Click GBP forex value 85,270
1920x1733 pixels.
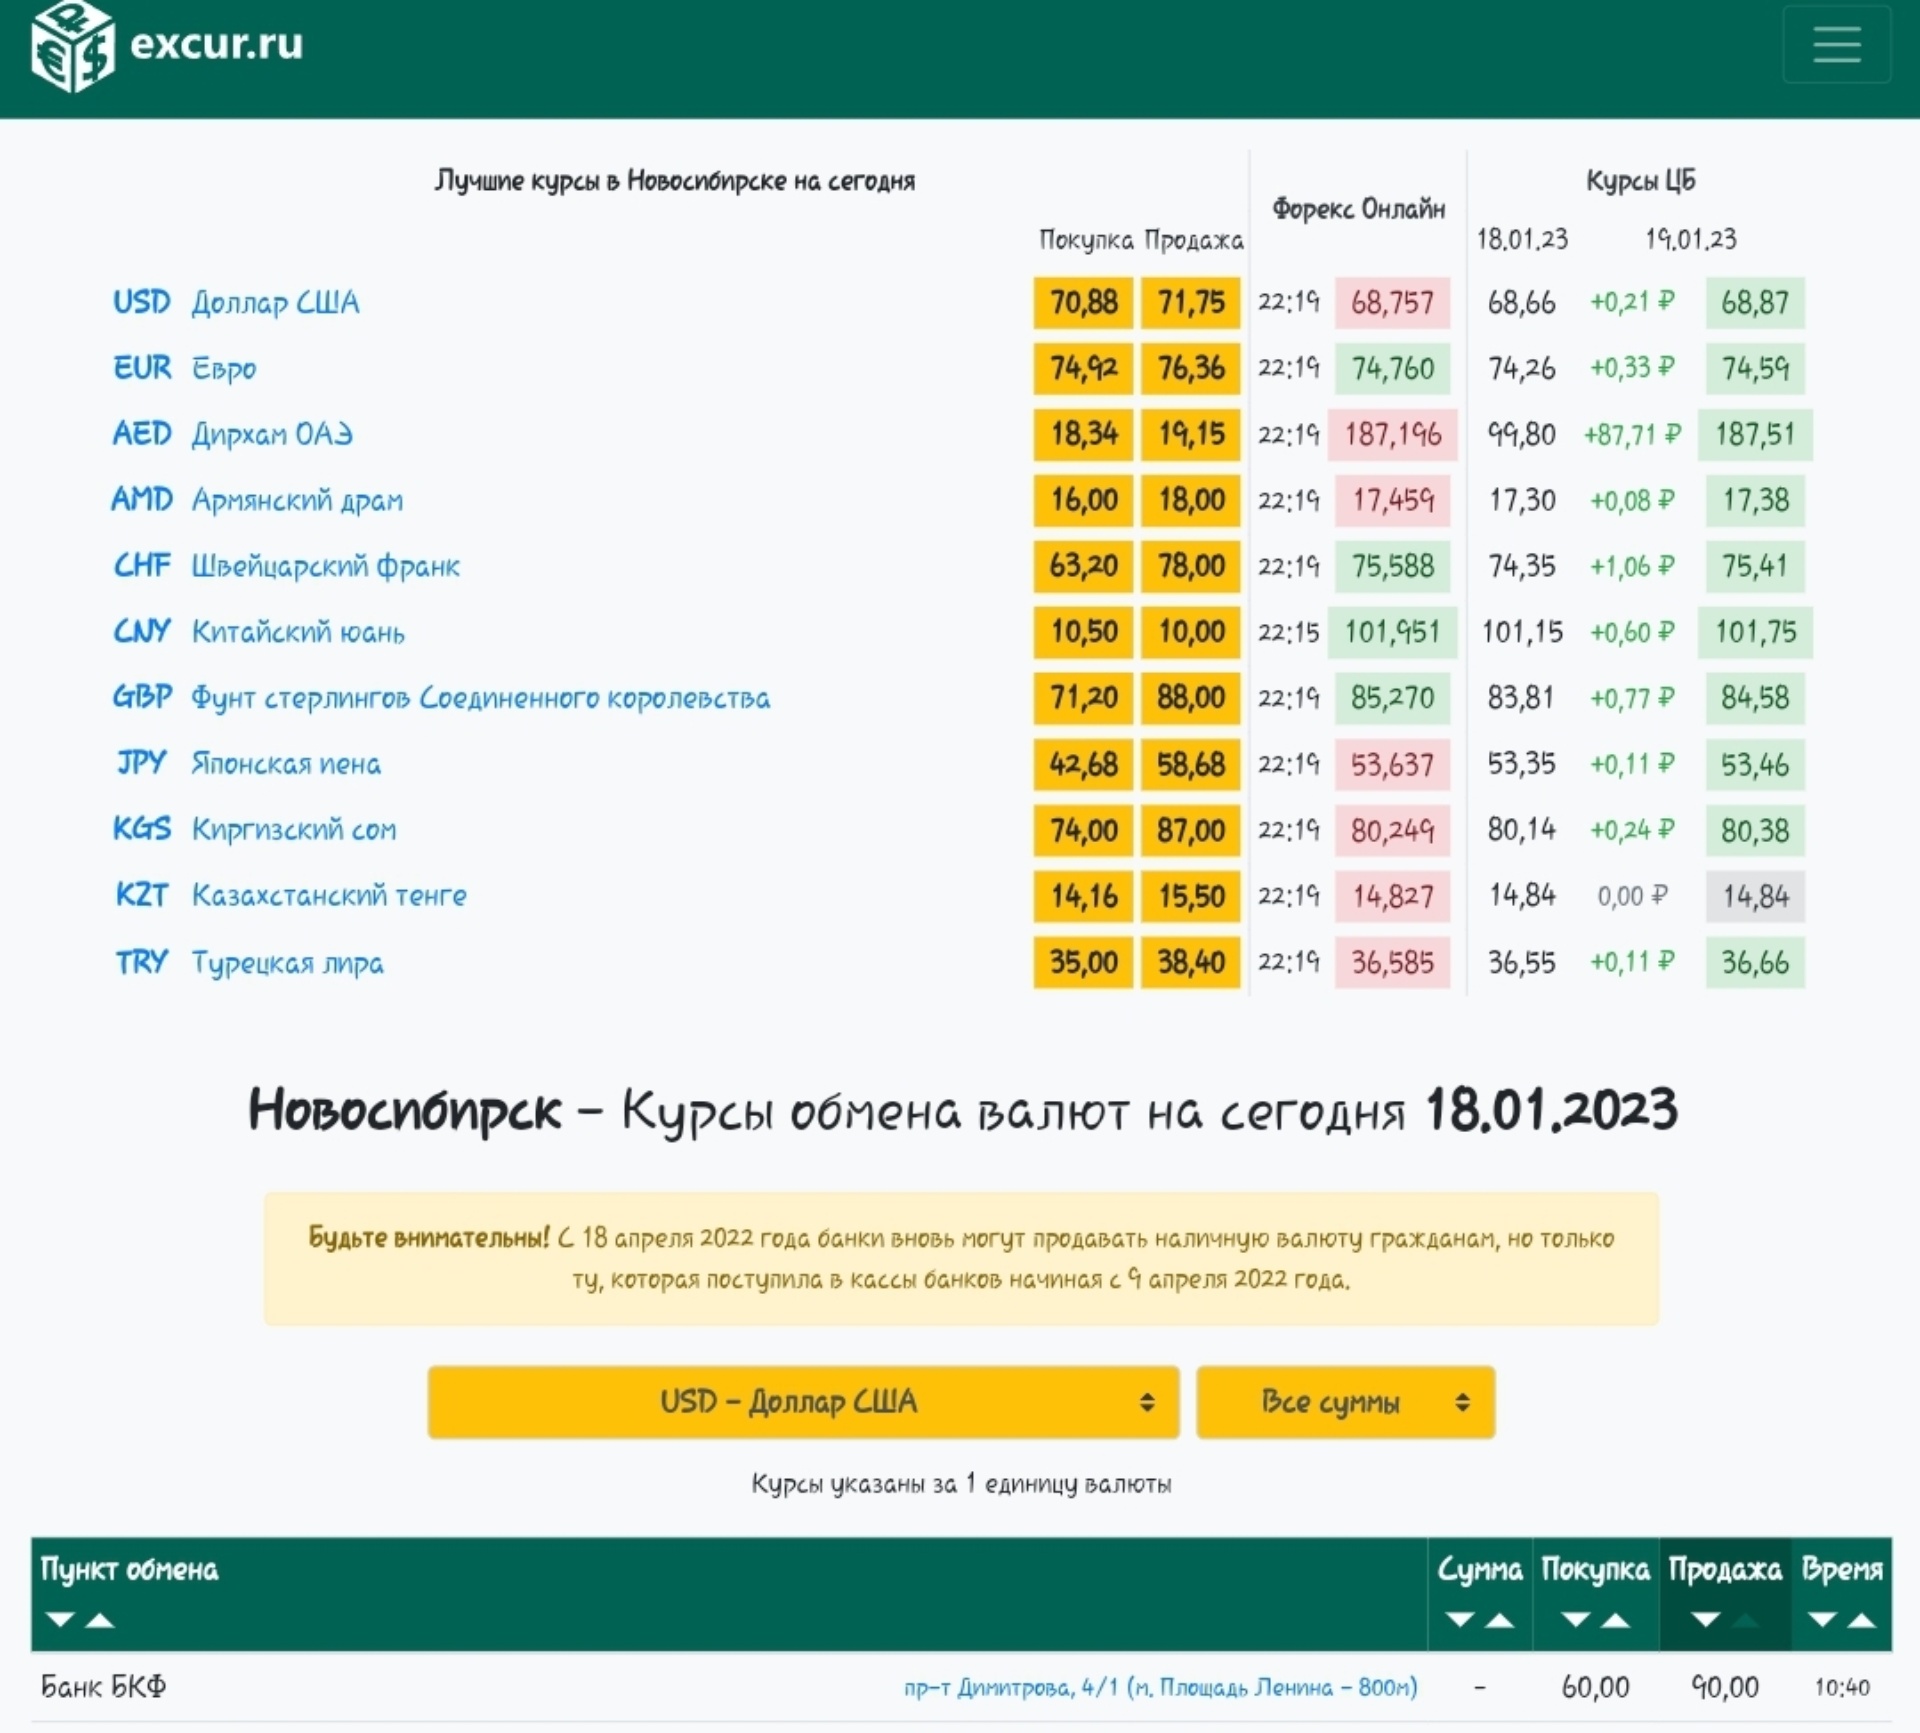[x=1392, y=698]
